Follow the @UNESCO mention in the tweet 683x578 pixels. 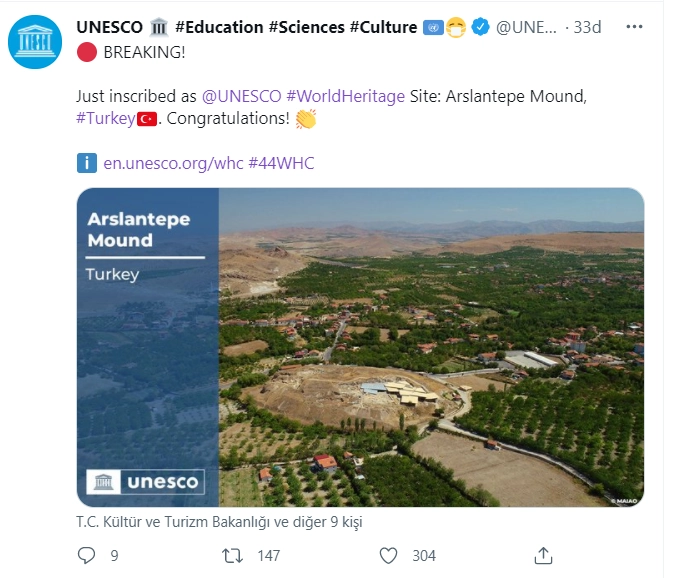click(x=241, y=96)
